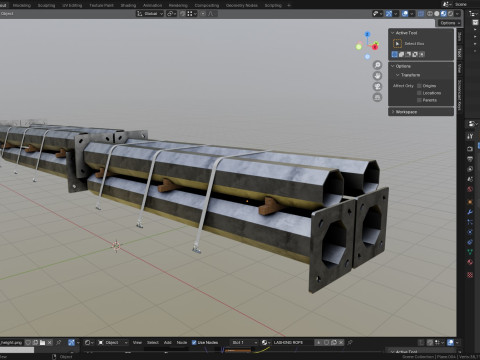This screenshot has height=360, width=480.
Task: Enable Affect Only Origins checkbox
Action: pos(419,86)
